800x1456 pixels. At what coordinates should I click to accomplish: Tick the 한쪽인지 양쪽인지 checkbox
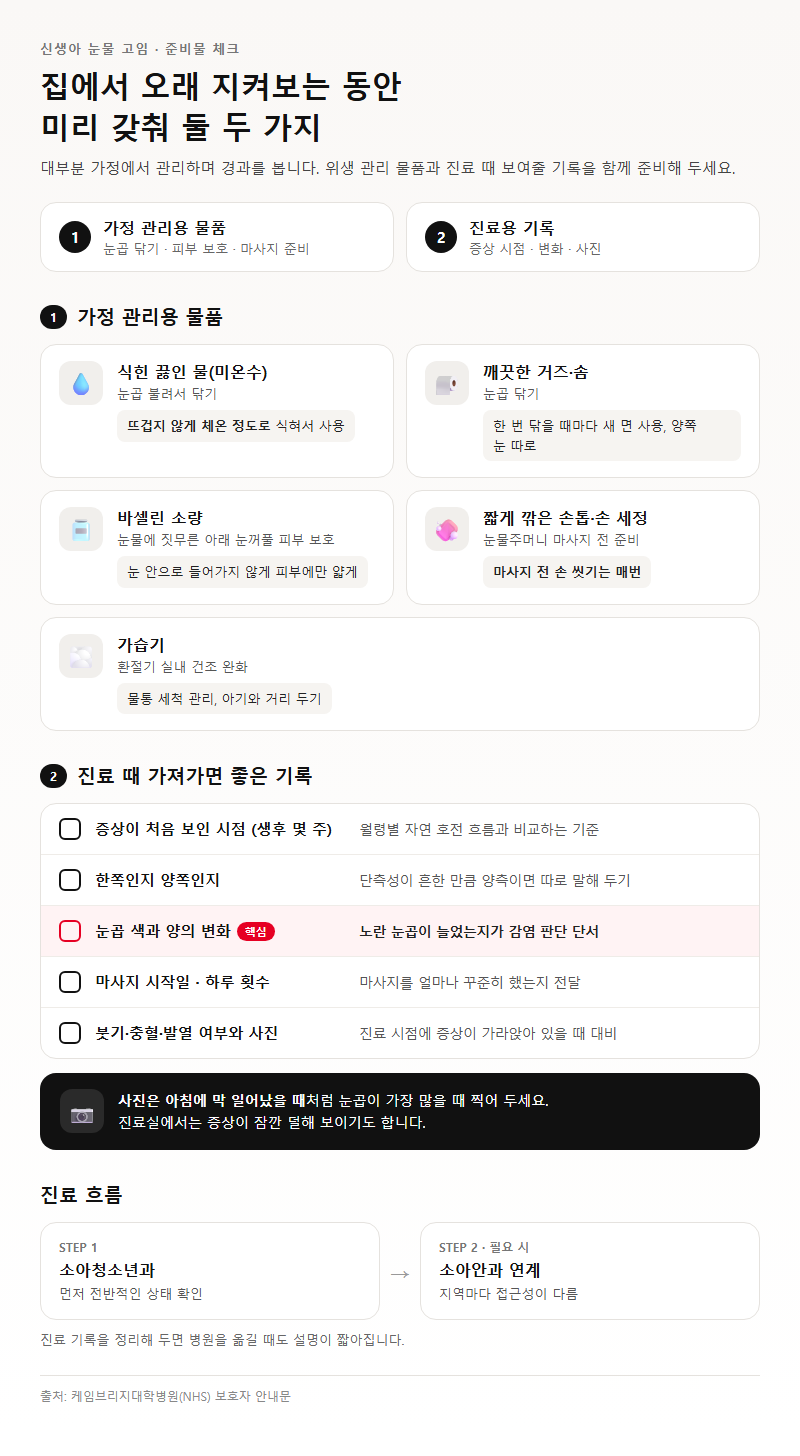[70, 880]
